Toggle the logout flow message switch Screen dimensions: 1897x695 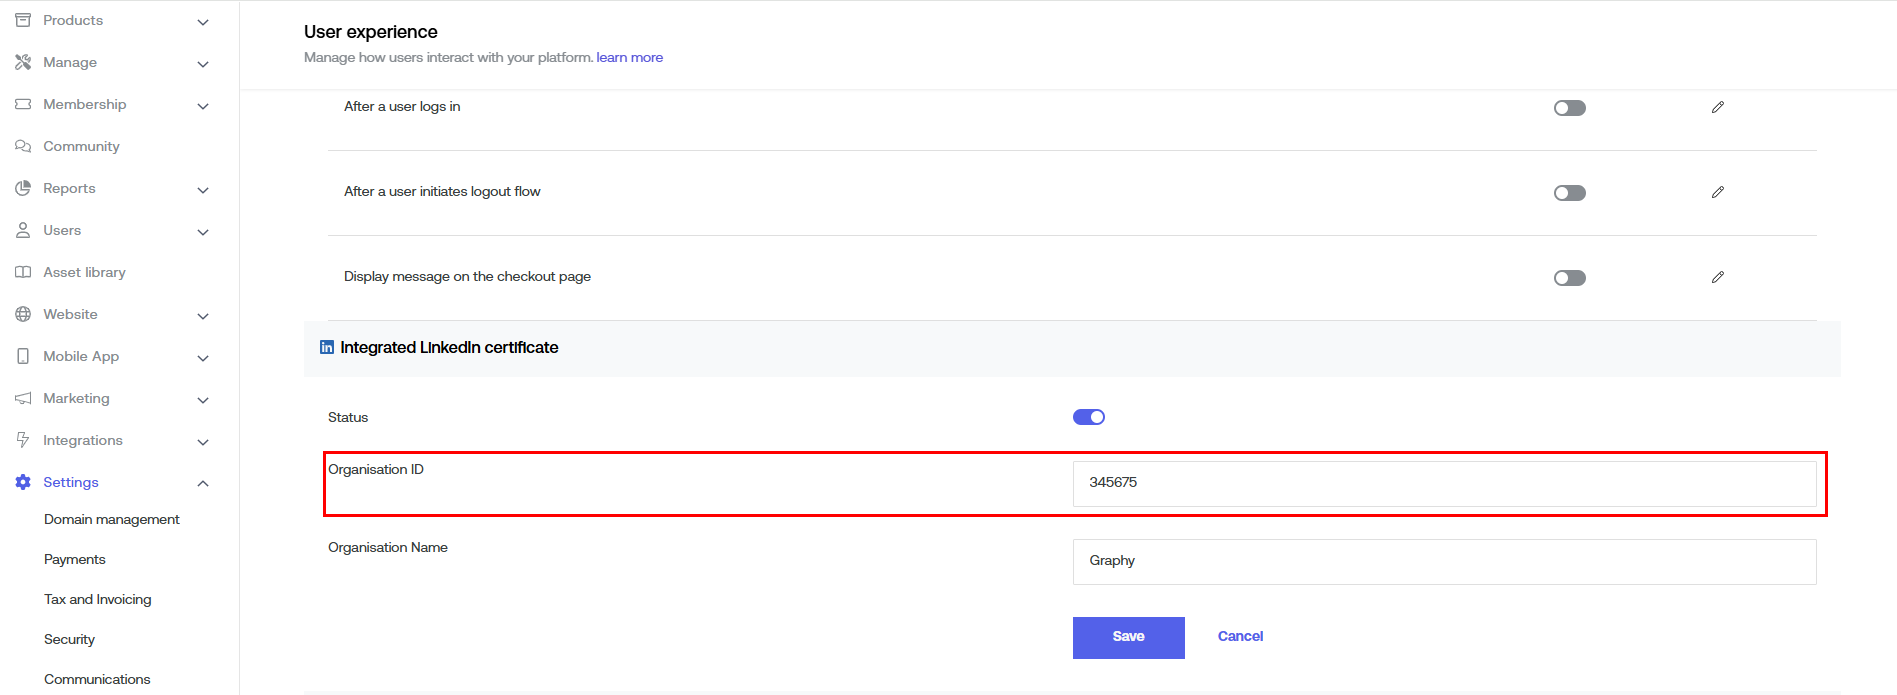pos(1569,193)
